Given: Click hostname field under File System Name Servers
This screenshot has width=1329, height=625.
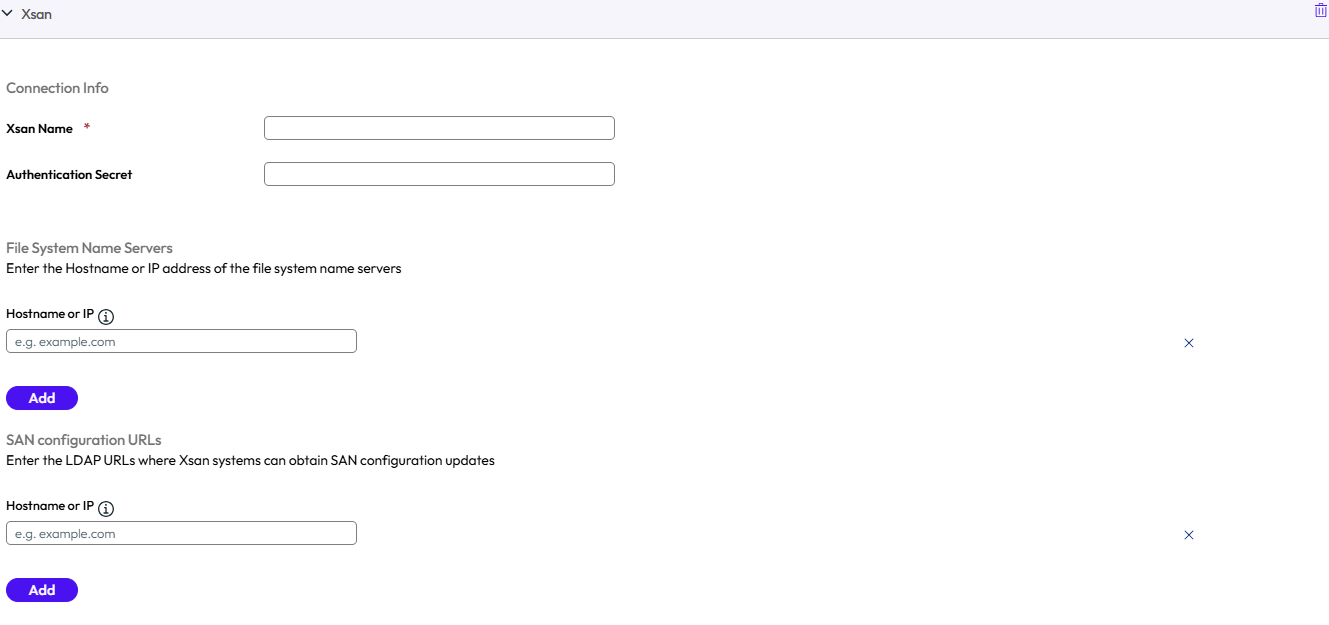Looking at the screenshot, I should 181,342.
